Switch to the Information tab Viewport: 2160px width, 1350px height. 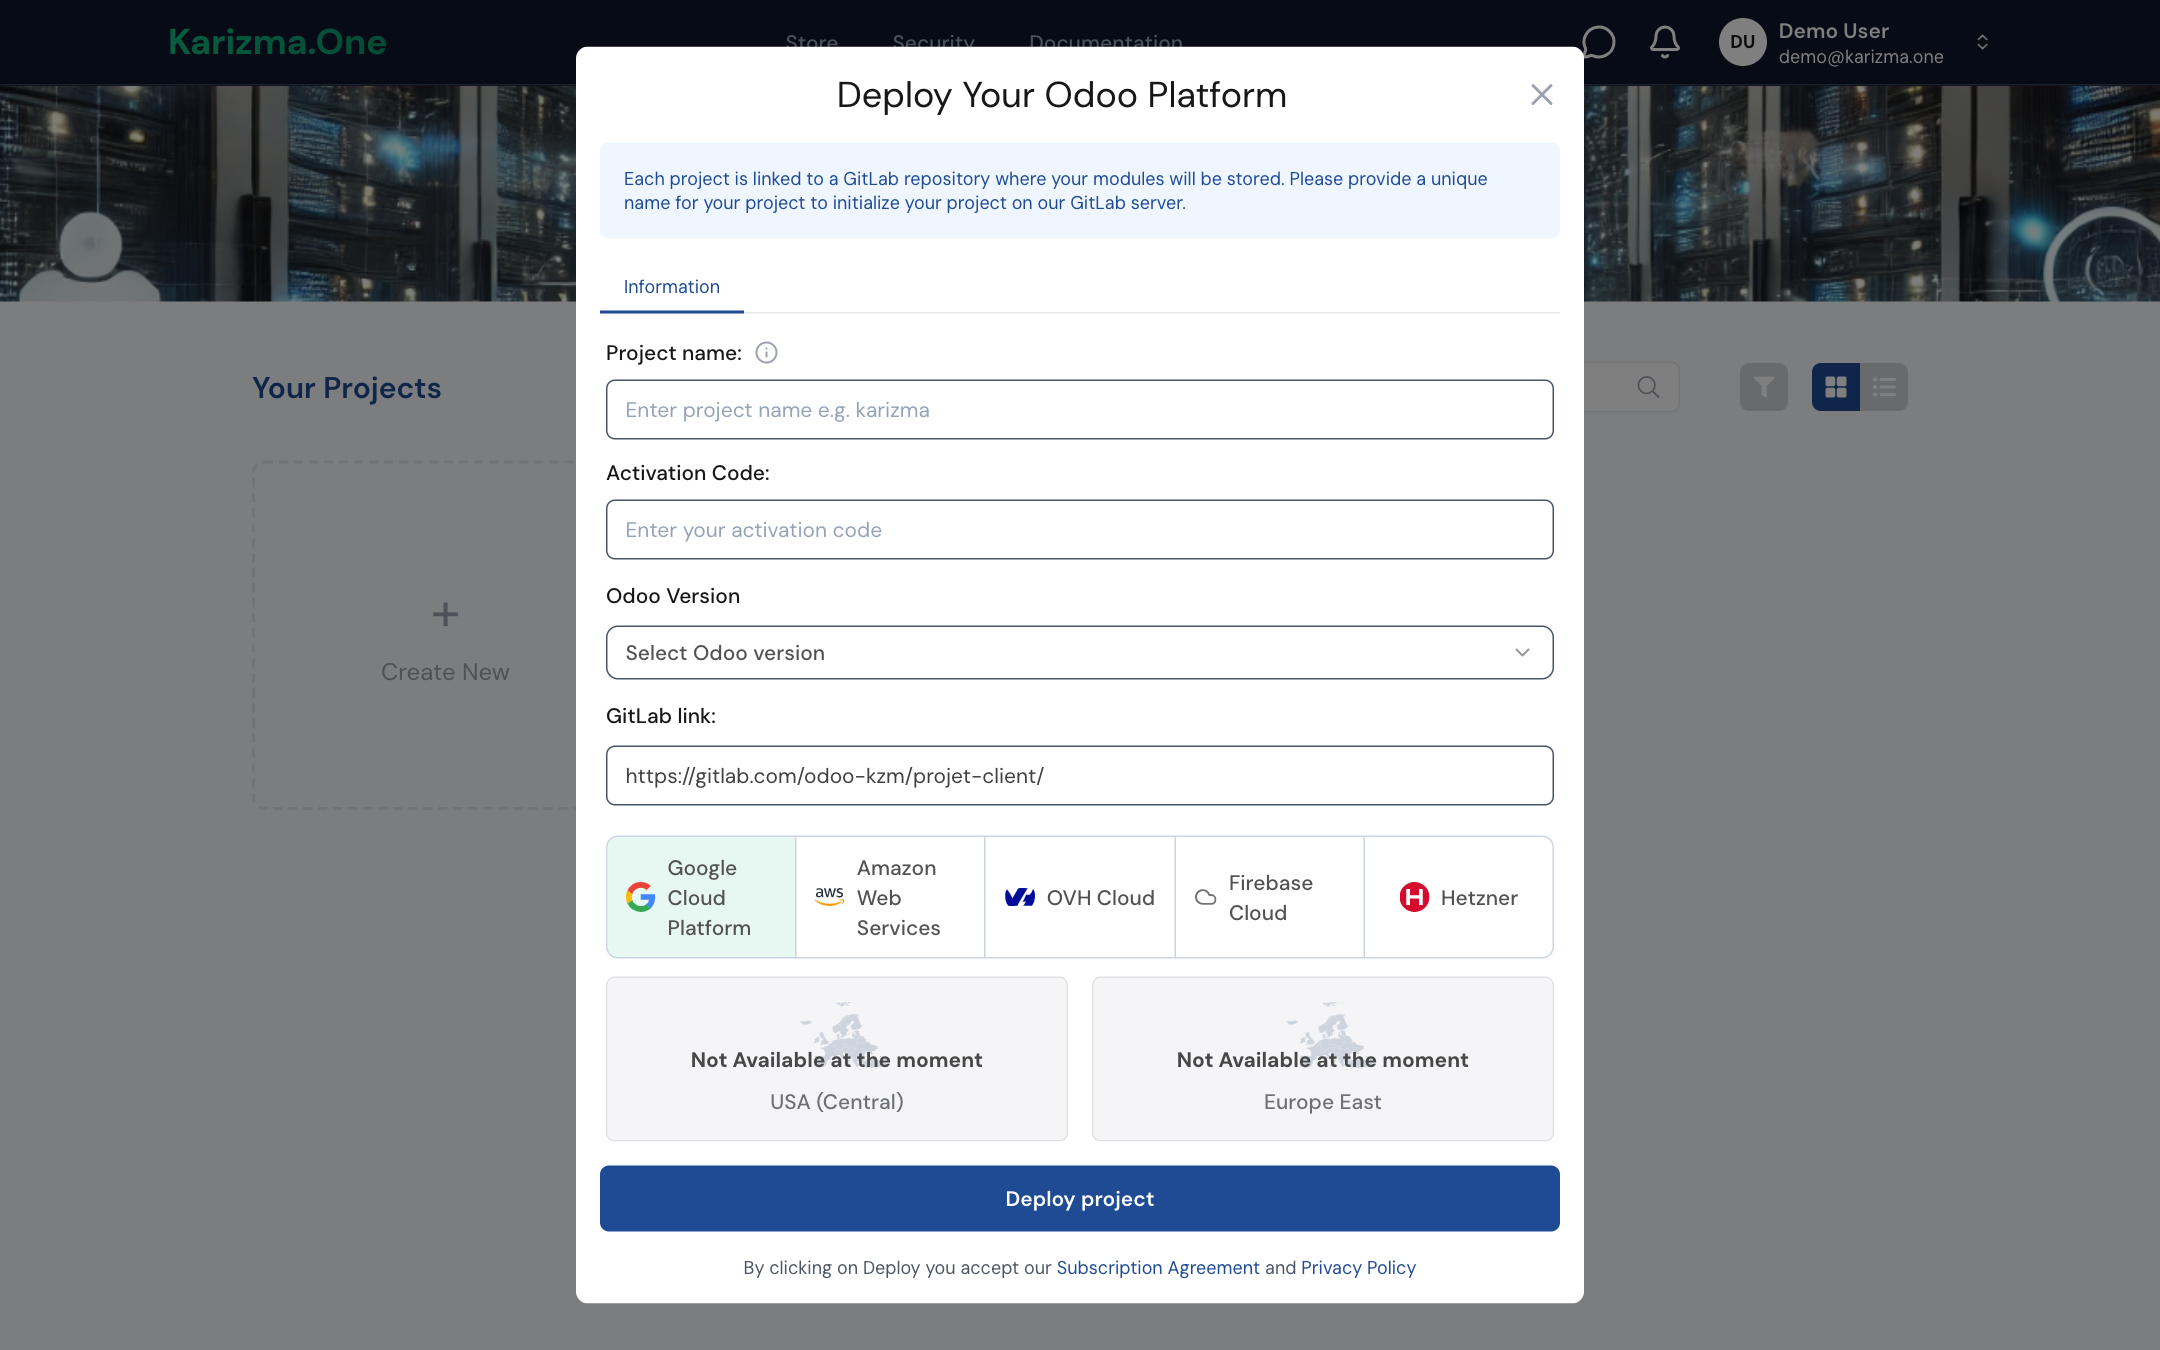(x=672, y=287)
